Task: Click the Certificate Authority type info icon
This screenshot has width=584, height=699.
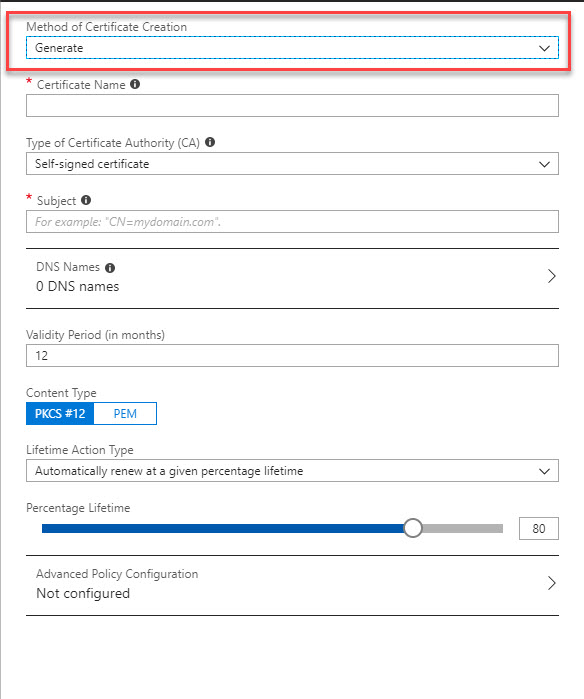Action: point(210,142)
